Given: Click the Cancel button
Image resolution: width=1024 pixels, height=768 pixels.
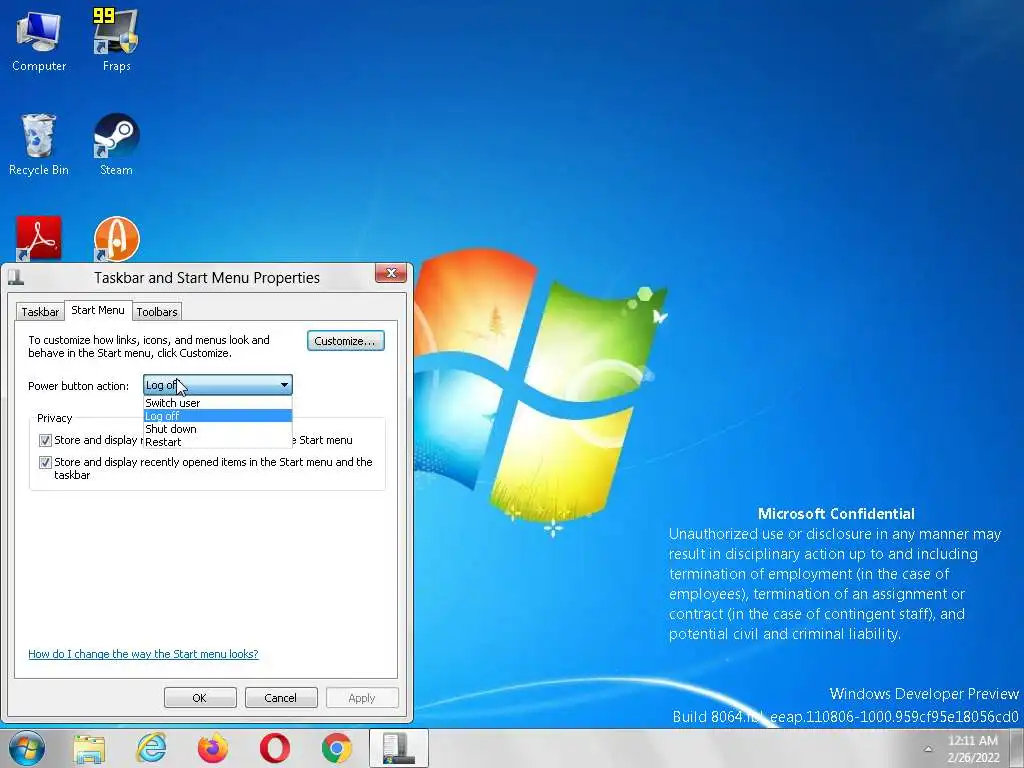Looking at the screenshot, I should (x=281, y=697).
